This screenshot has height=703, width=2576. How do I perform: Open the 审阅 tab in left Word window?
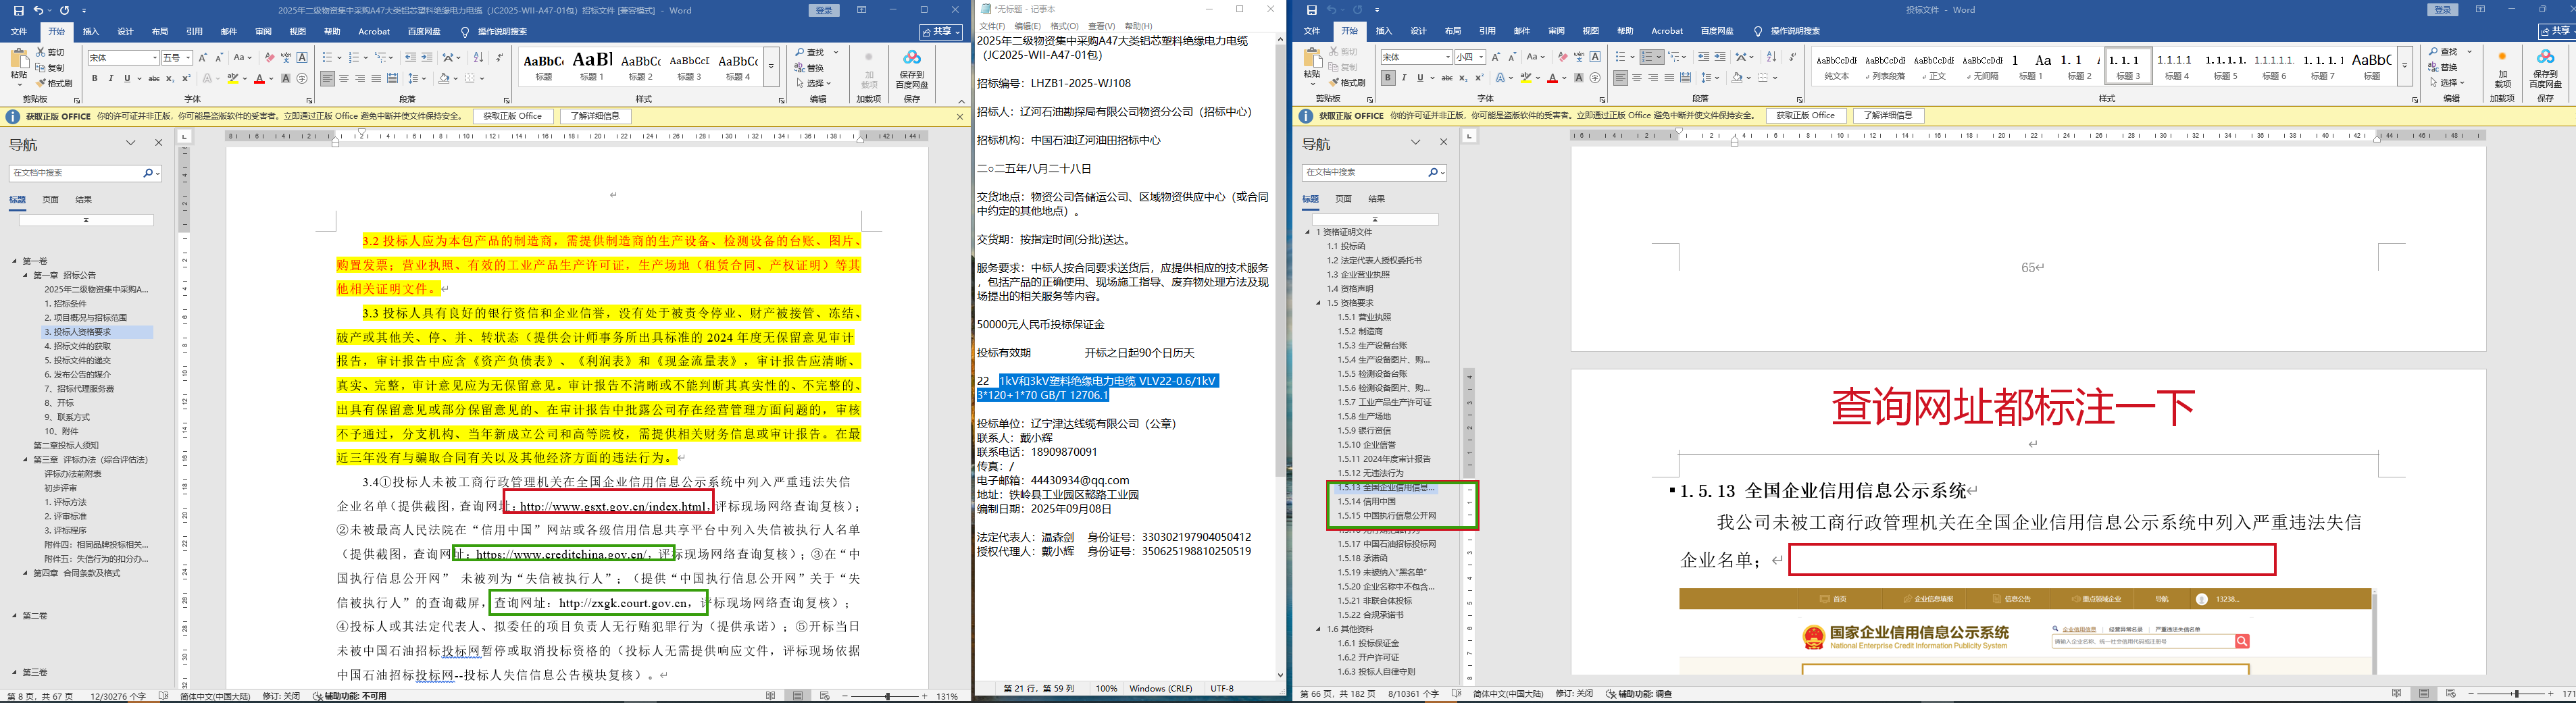click(263, 32)
